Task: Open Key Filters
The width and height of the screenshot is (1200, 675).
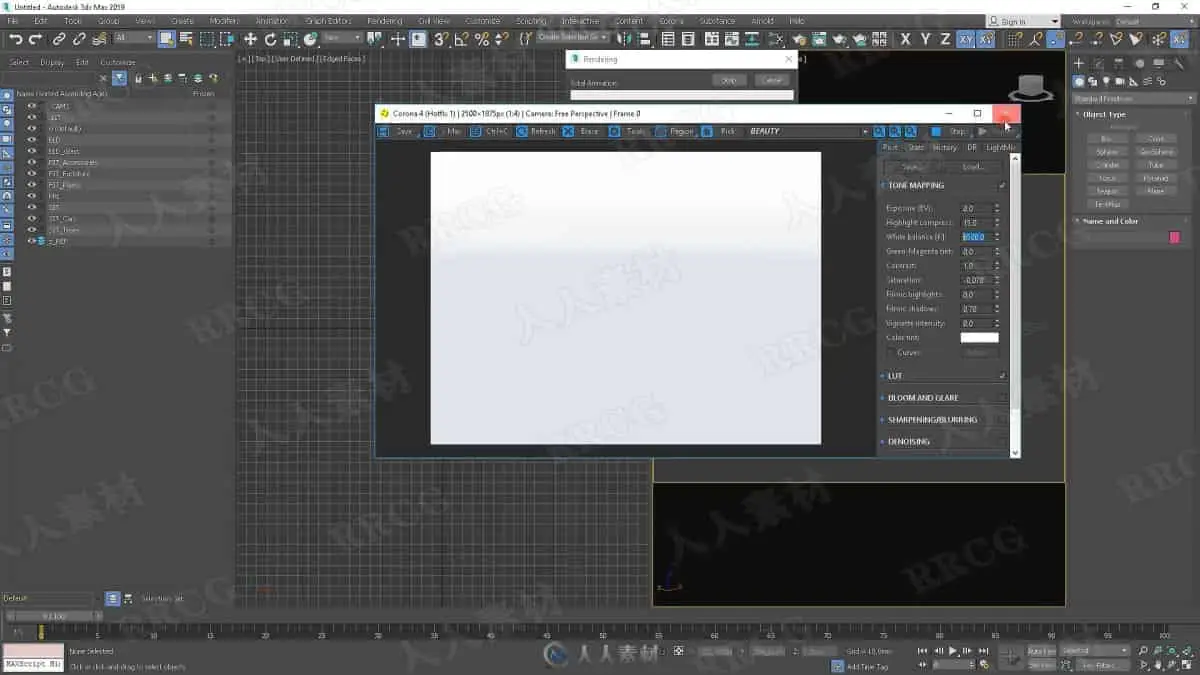Action: (x=1104, y=664)
